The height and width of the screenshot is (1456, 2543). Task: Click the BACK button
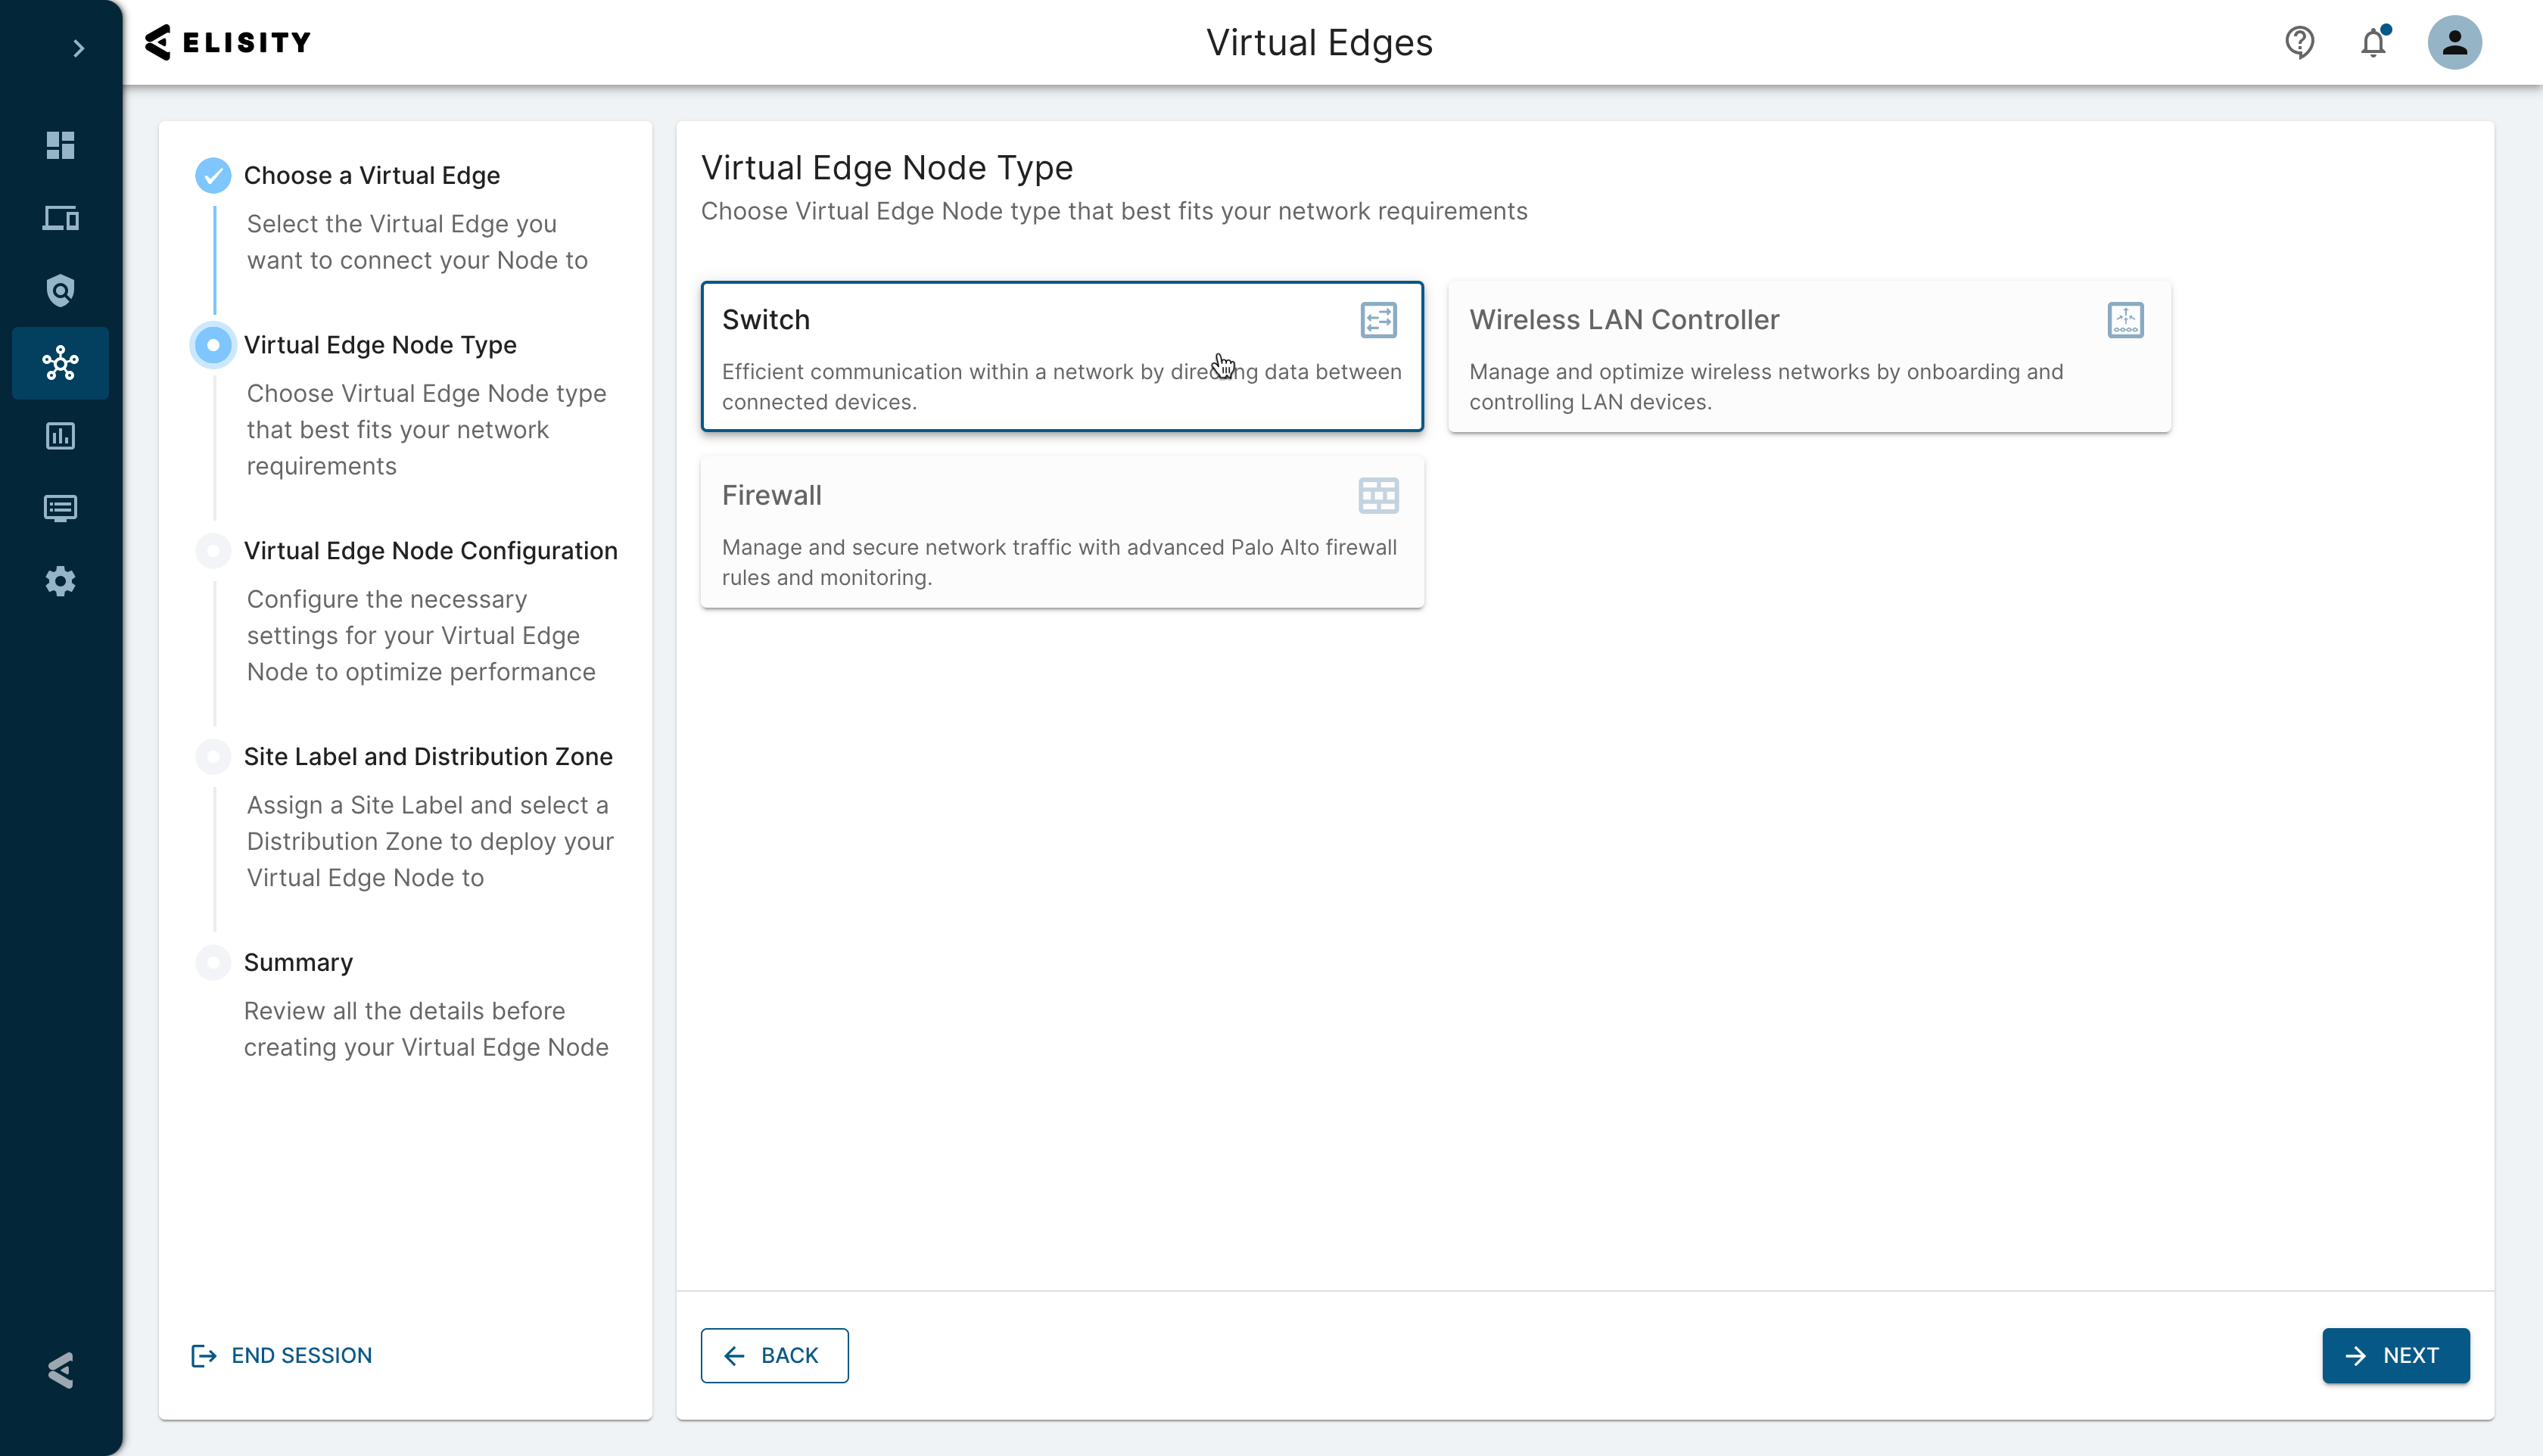774,1355
